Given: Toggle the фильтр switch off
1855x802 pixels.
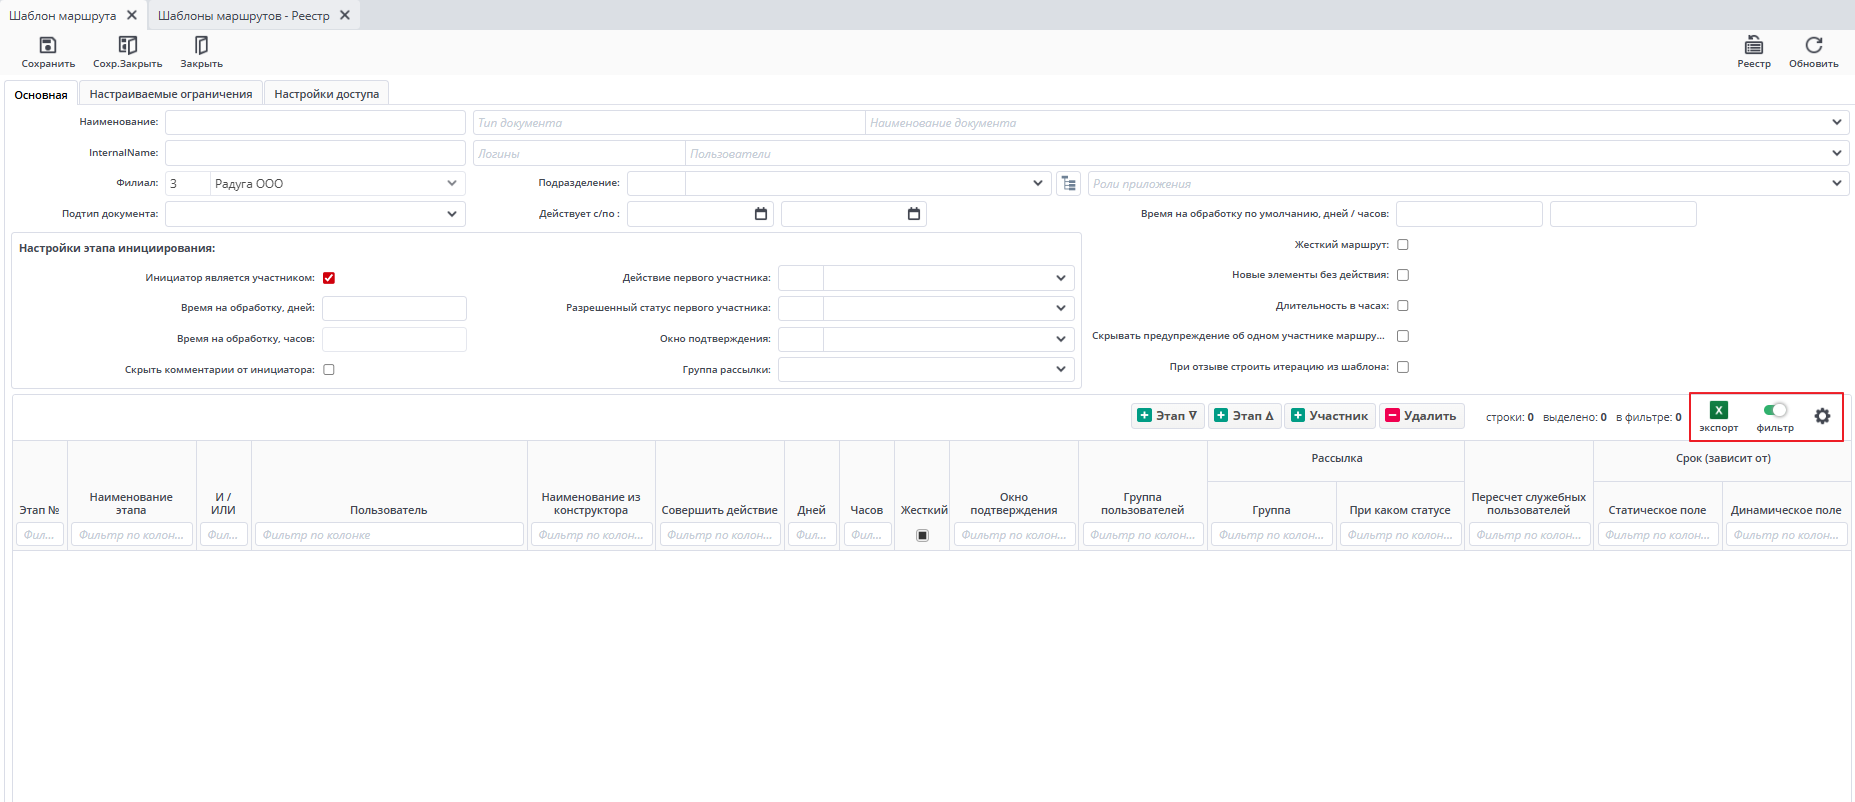Looking at the screenshot, I should coord(1775,410).
